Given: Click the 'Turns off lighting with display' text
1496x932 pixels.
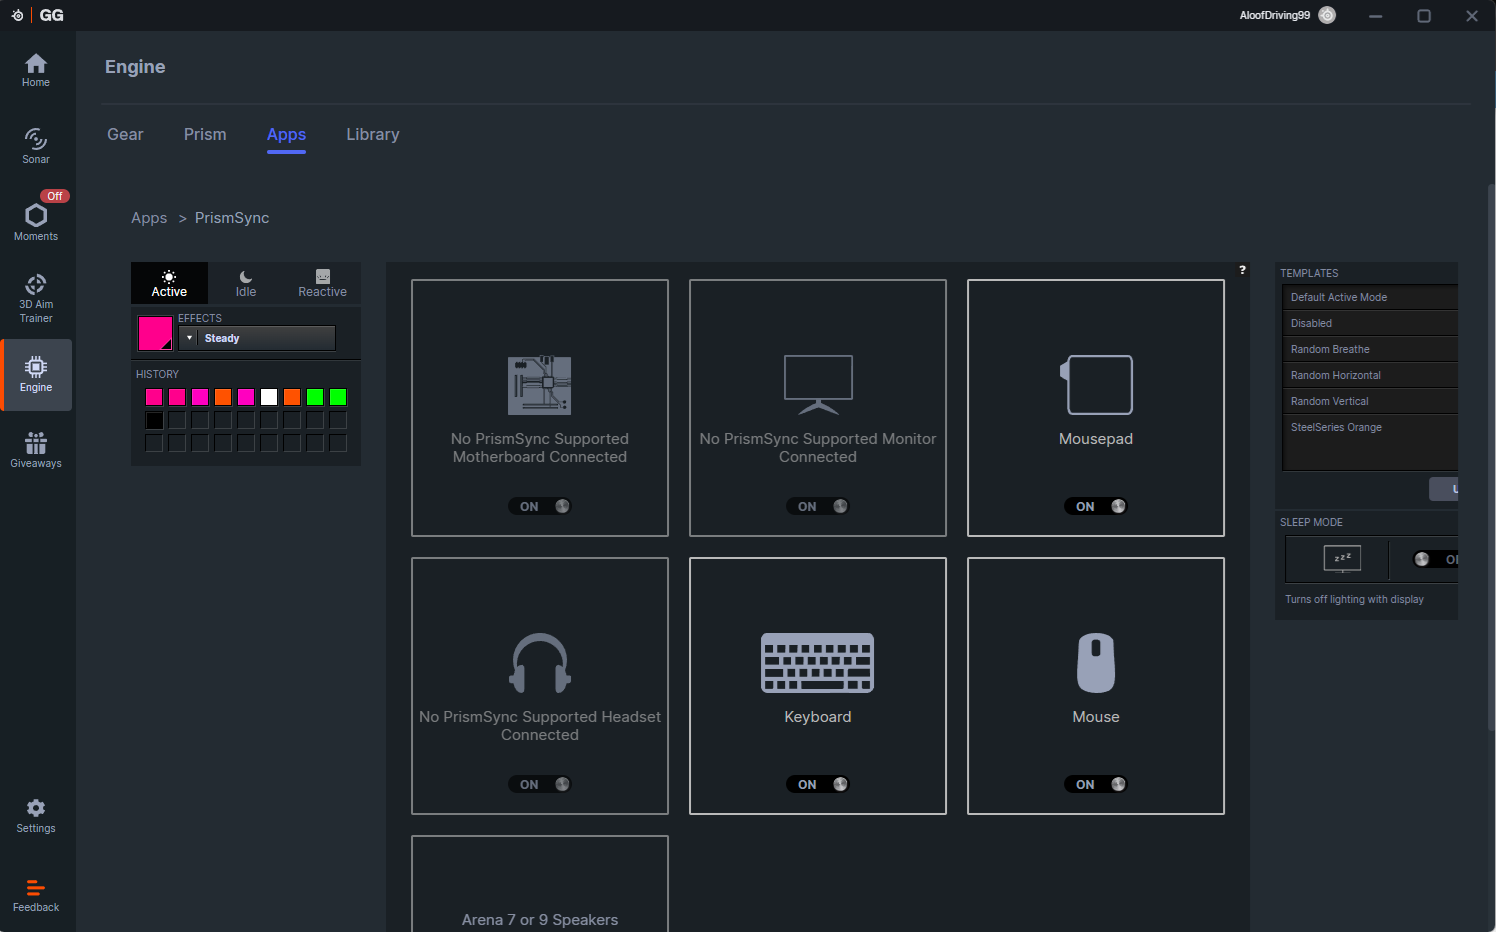Looking at the screenshot, I should (x=1354, y=599).
